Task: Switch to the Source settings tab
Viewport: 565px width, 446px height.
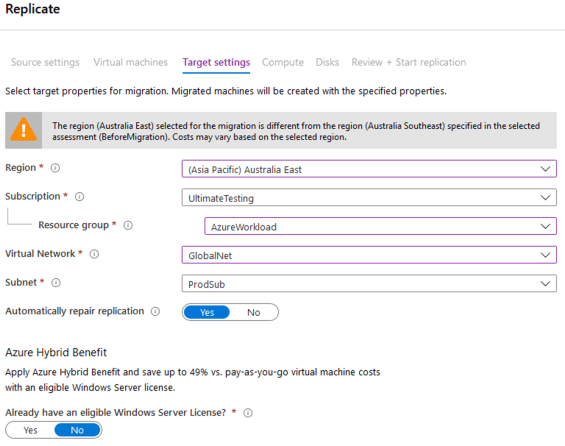Action: click(45, 62)
